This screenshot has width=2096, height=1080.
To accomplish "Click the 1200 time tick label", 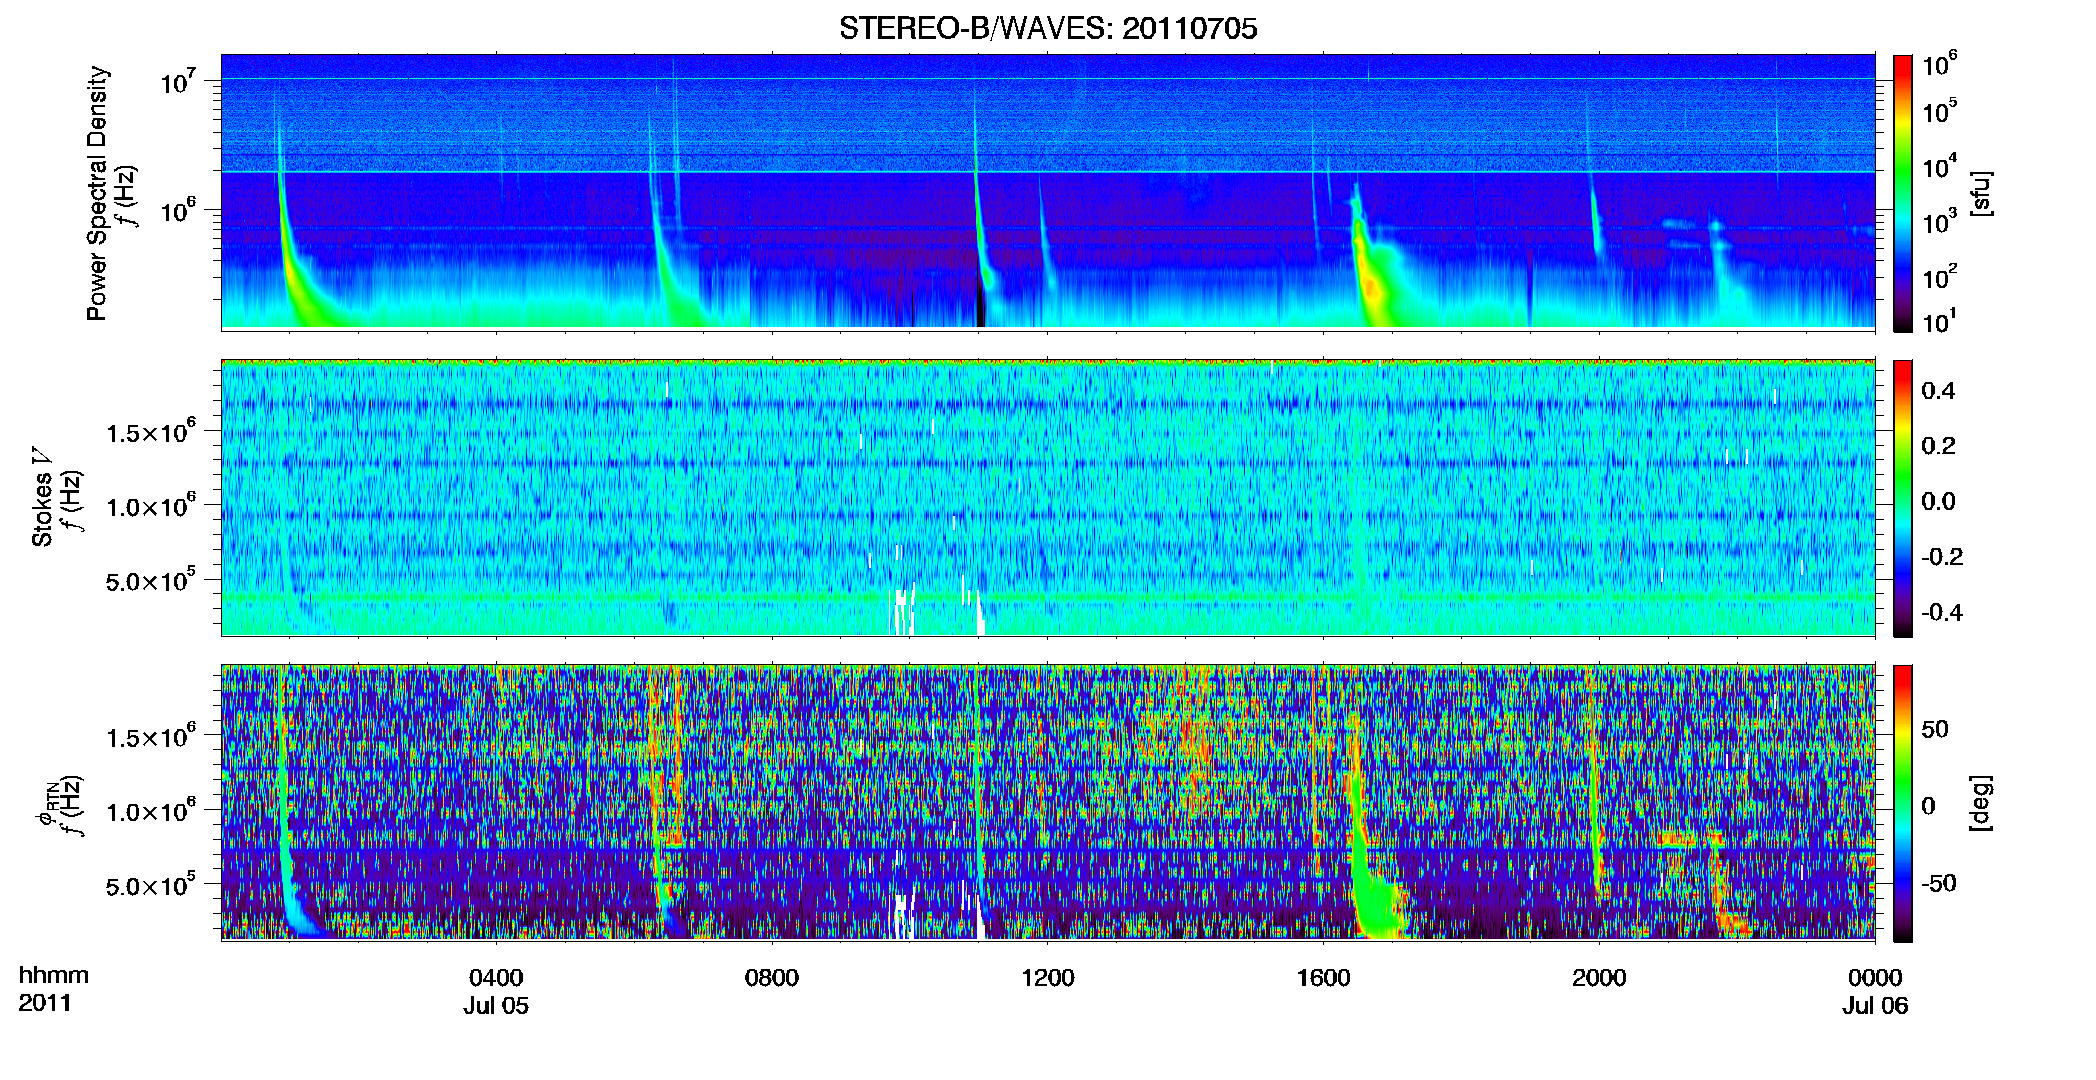I will point(1048,977).
